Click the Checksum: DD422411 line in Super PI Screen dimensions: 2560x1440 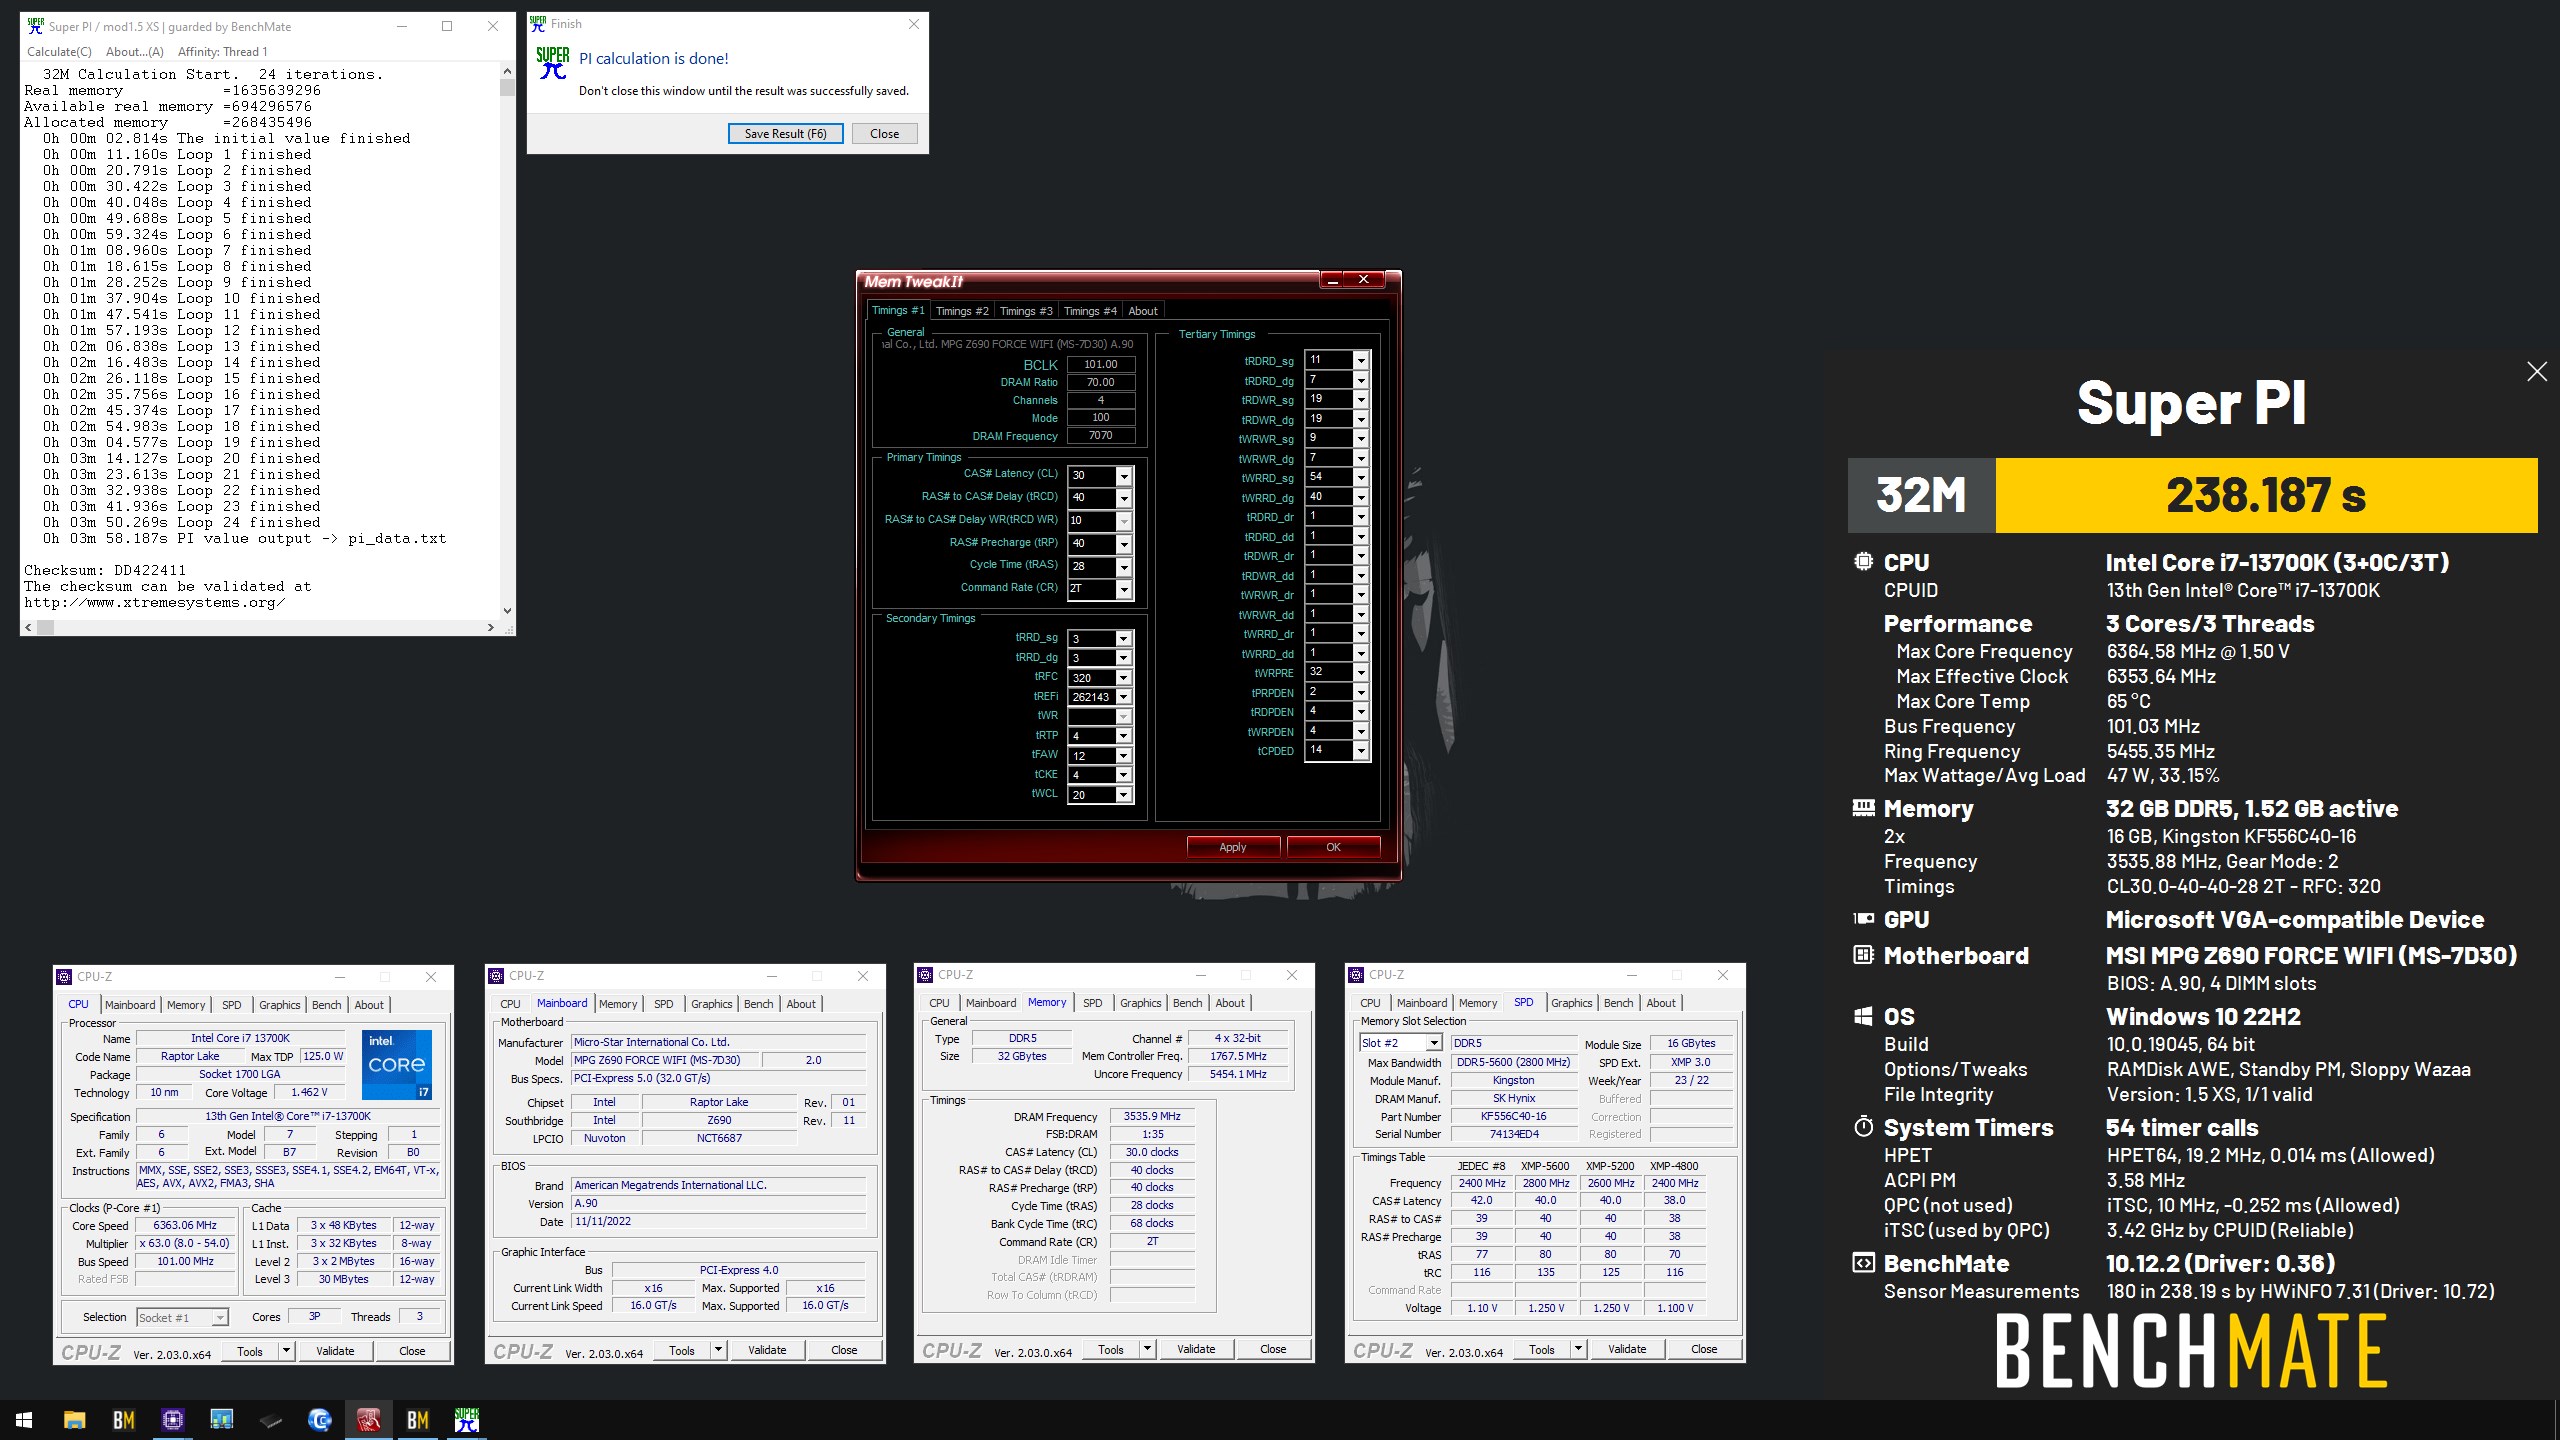click(105, 570)
